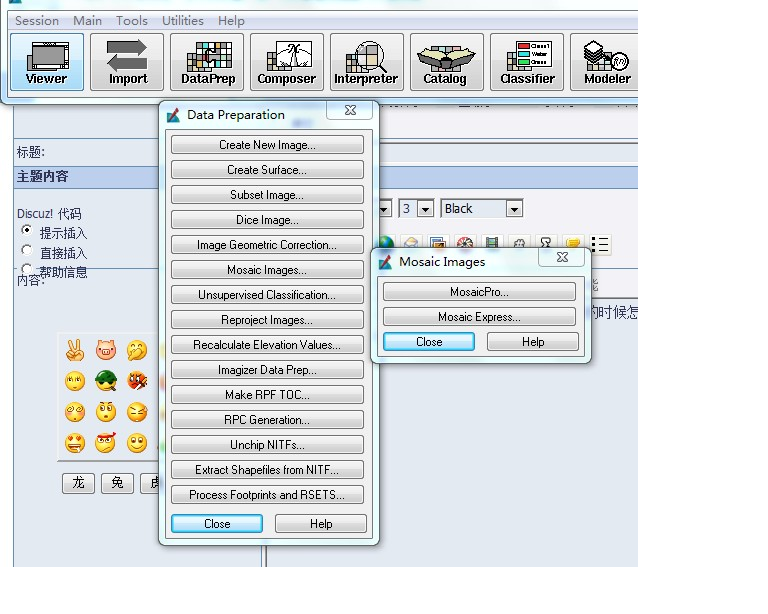
Task: Insert the angry smoking emoticon
Action: click(x=137, y=380)
